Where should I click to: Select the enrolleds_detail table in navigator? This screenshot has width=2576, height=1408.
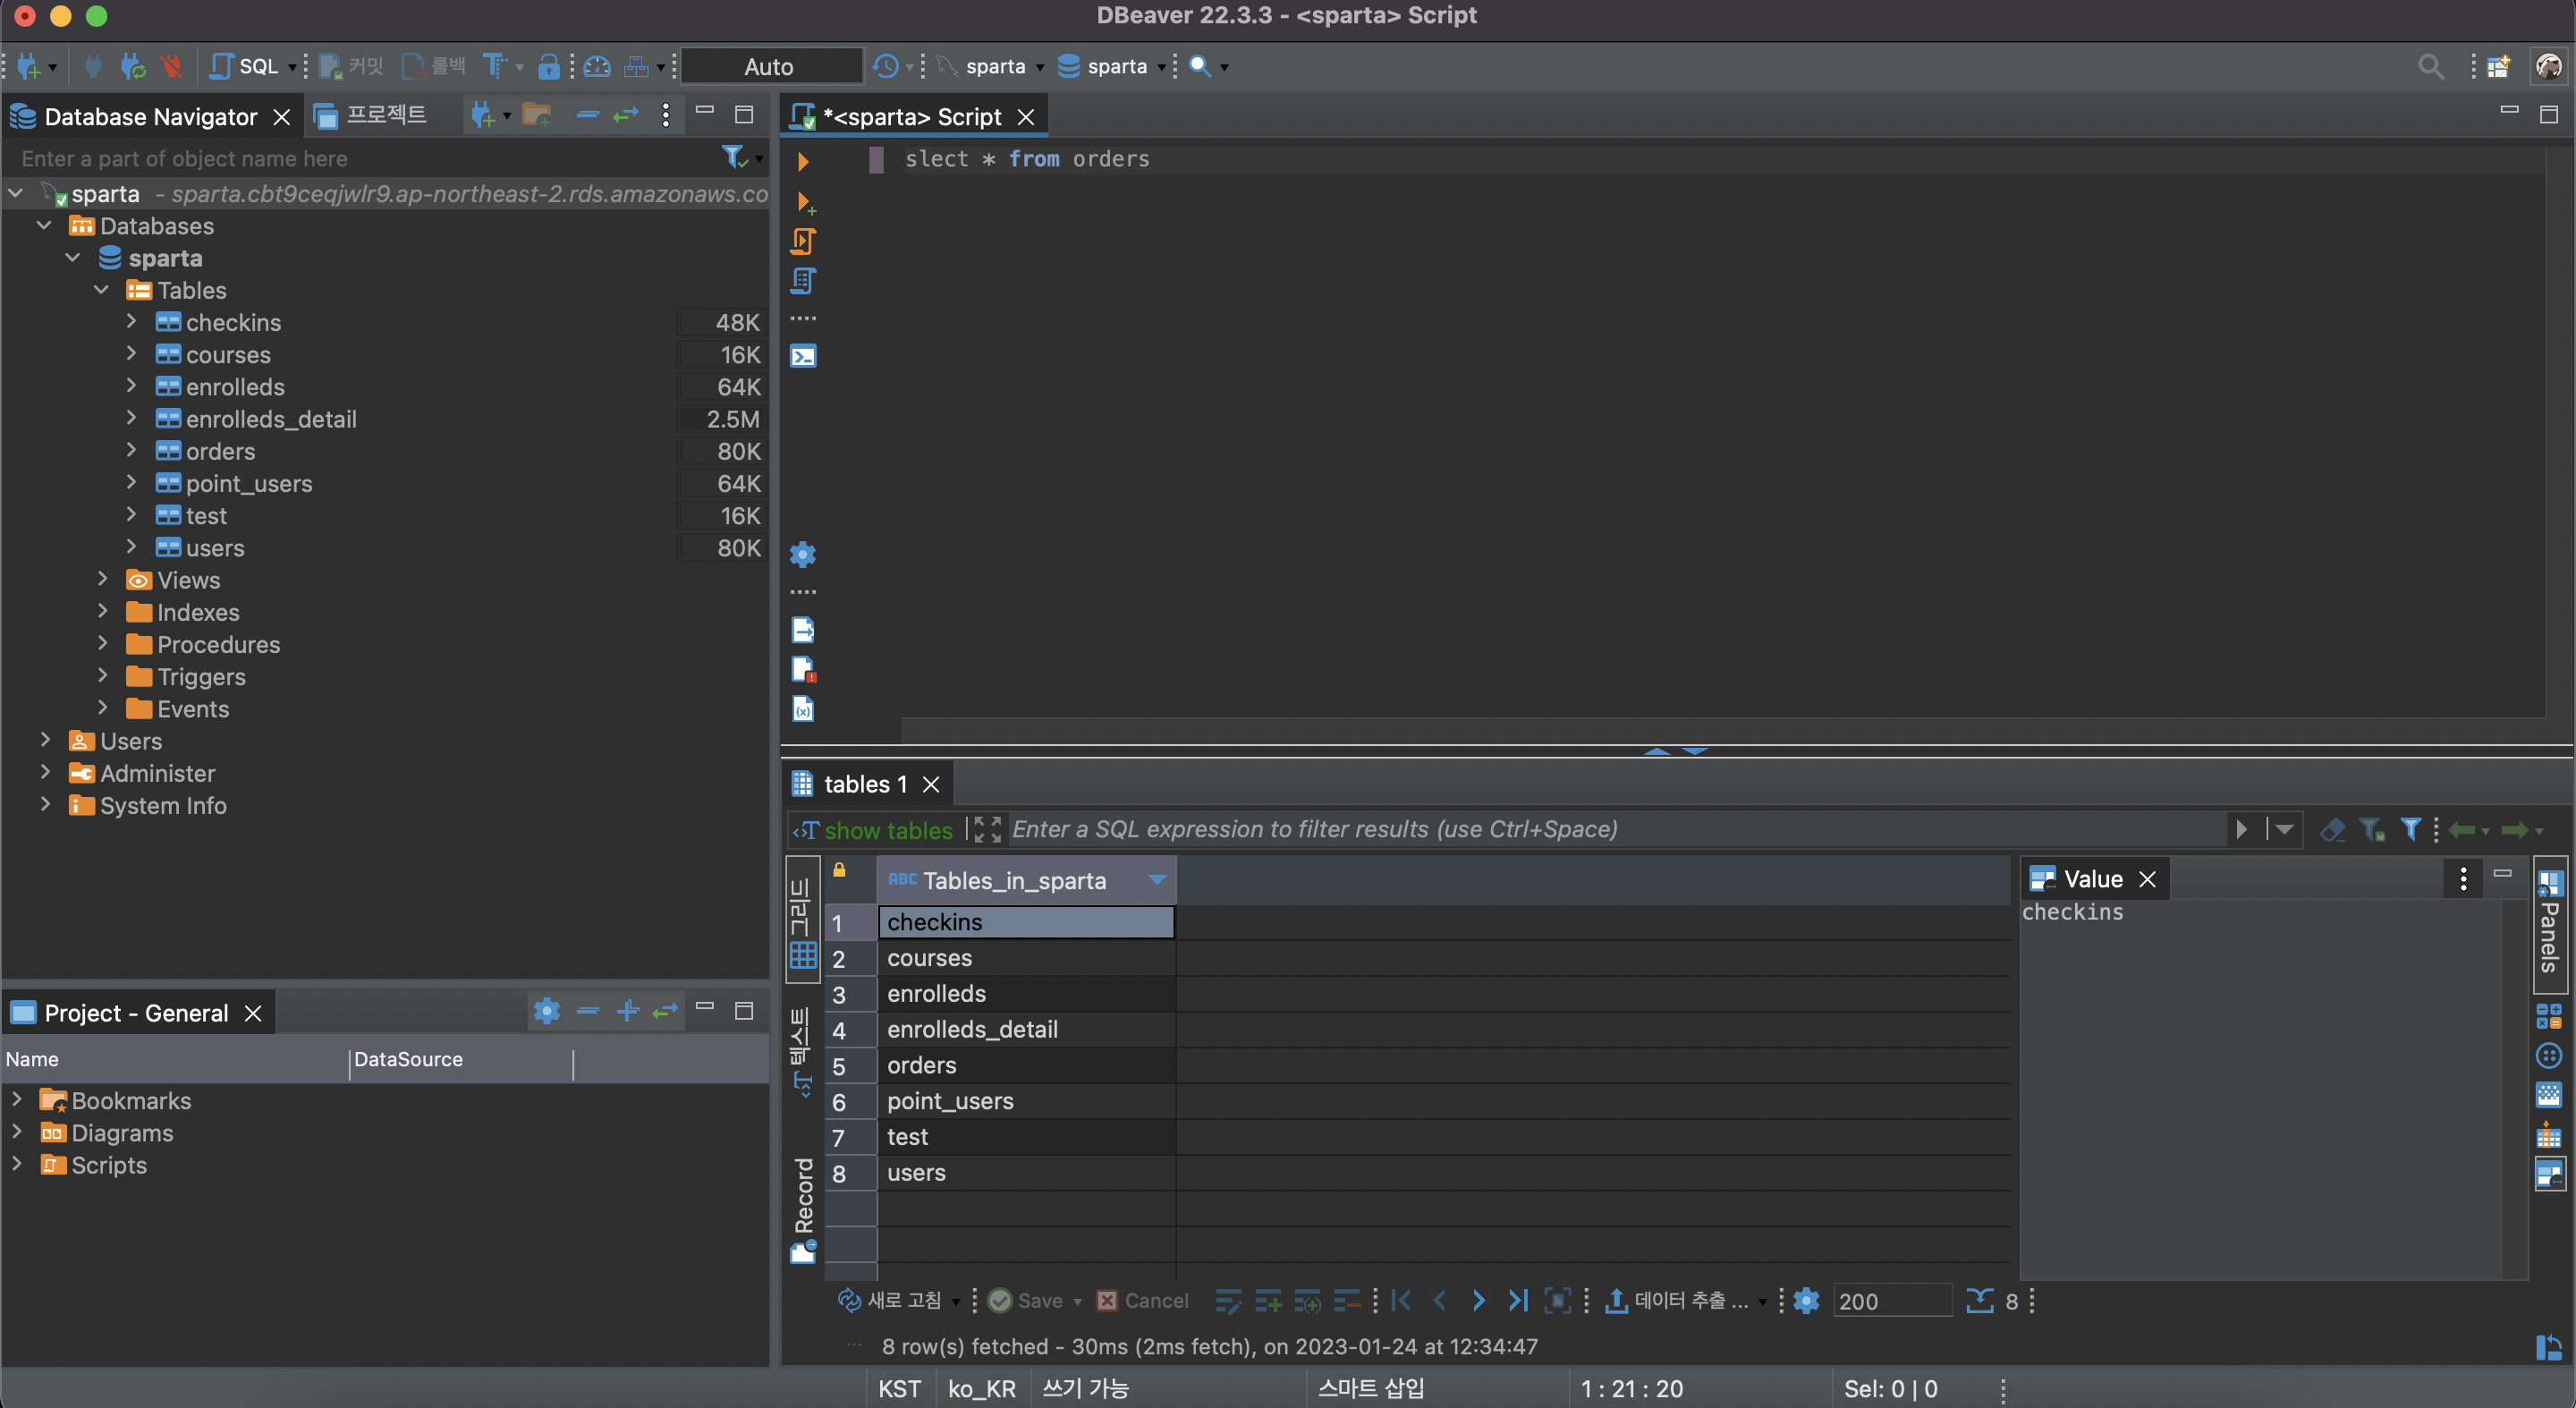tap(271, 419)
